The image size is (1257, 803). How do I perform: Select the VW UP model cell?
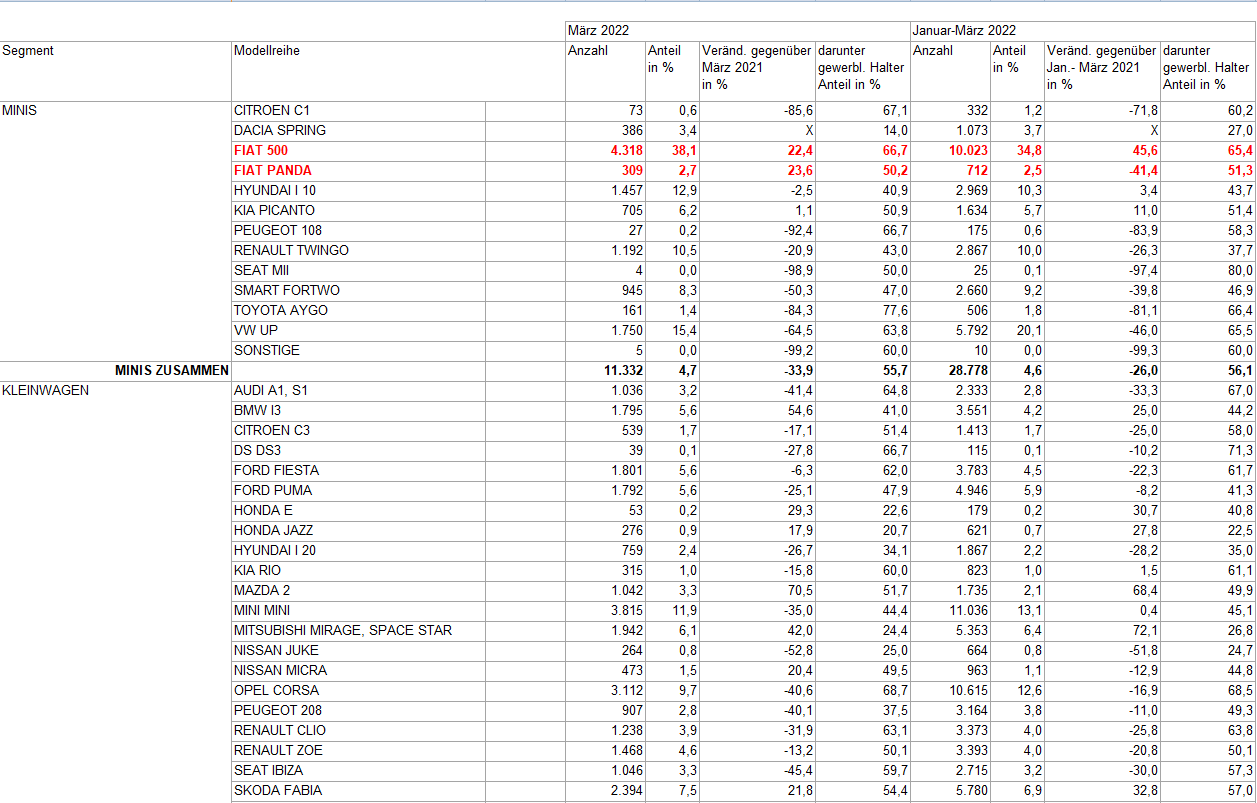pos(256,330)
